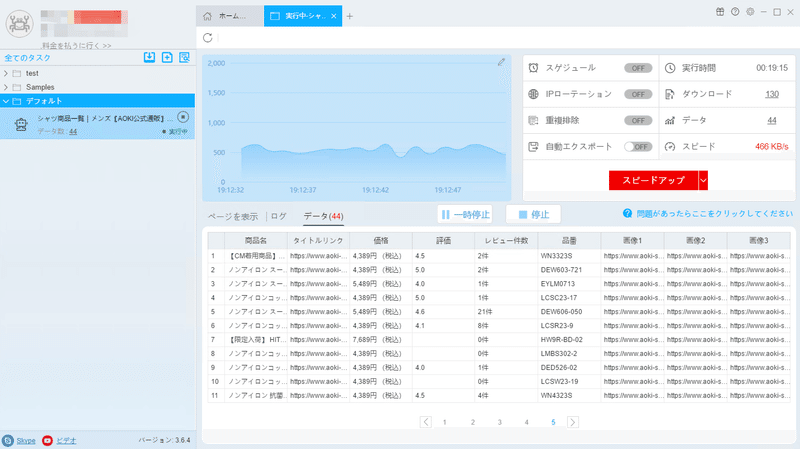Click the data chart icon beside データ

pos(670,120)
